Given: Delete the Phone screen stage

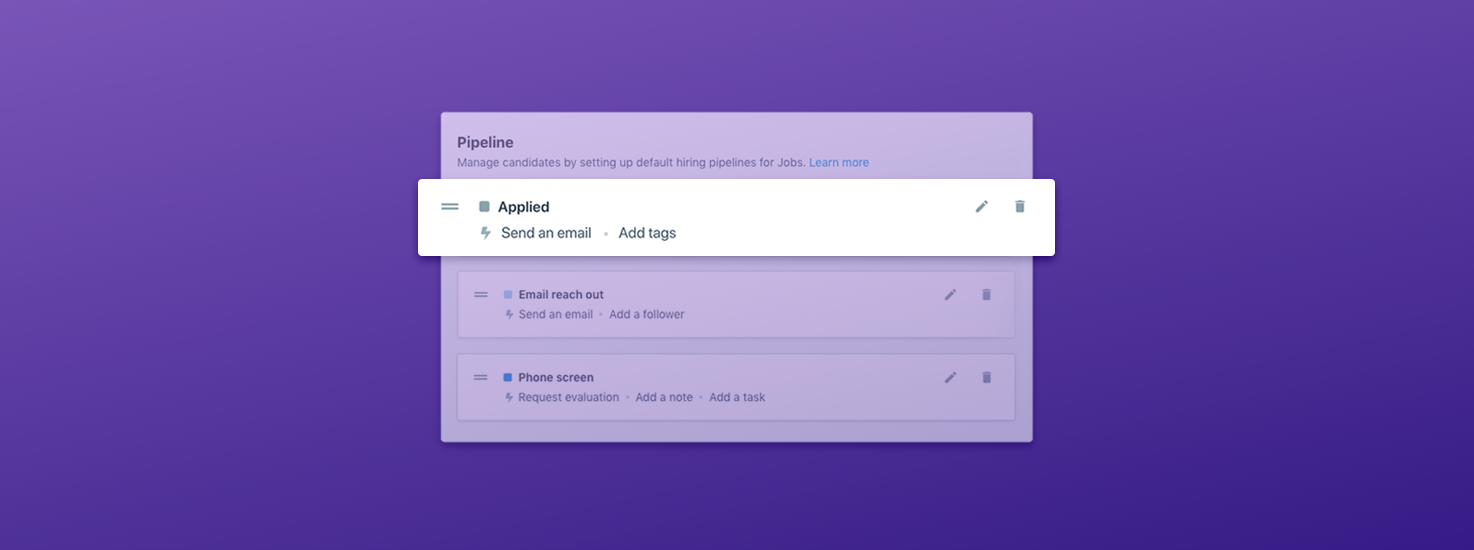Looking at the screenshot, I should pyautogui.click(x=987, y=377).
